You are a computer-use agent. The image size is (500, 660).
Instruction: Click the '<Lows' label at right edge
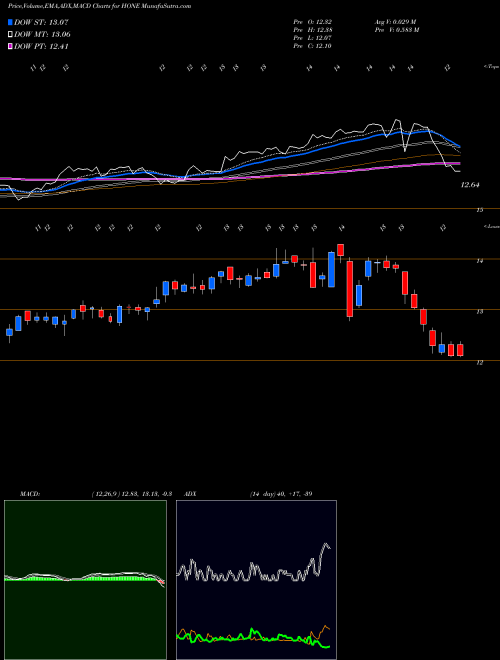[x=491, y=226]
